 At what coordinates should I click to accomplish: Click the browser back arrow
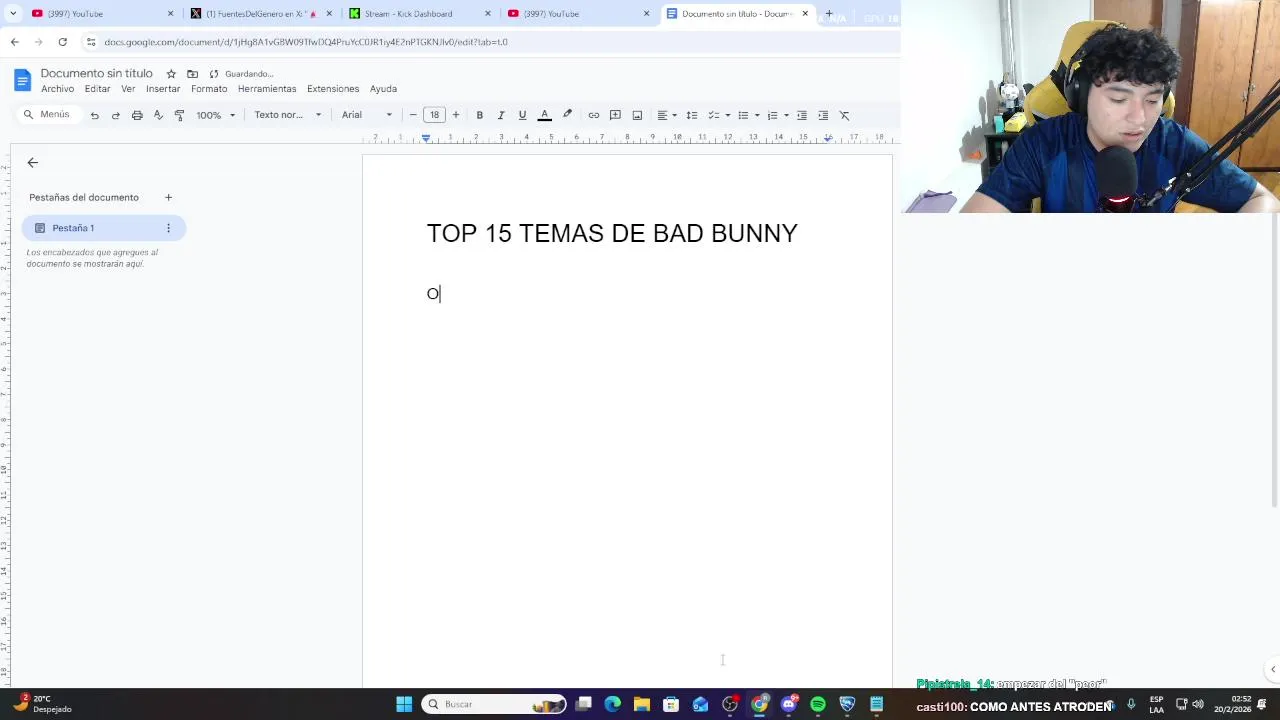(x=14, y=42)
